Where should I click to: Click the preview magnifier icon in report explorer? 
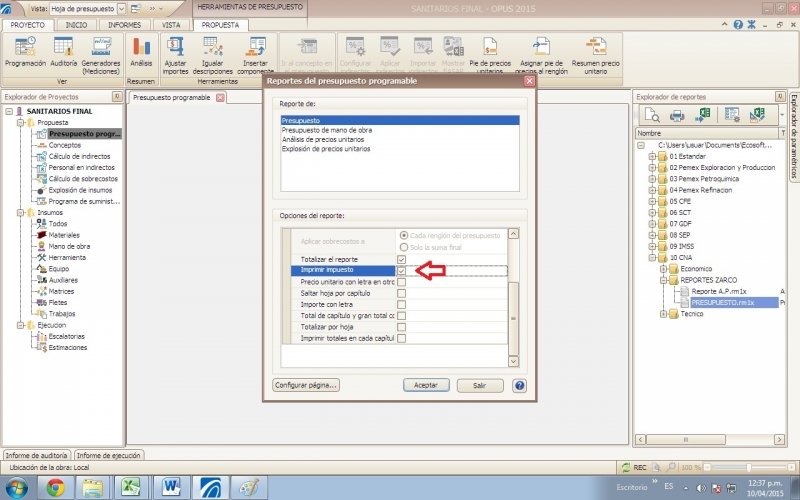[x=652, y=115]
